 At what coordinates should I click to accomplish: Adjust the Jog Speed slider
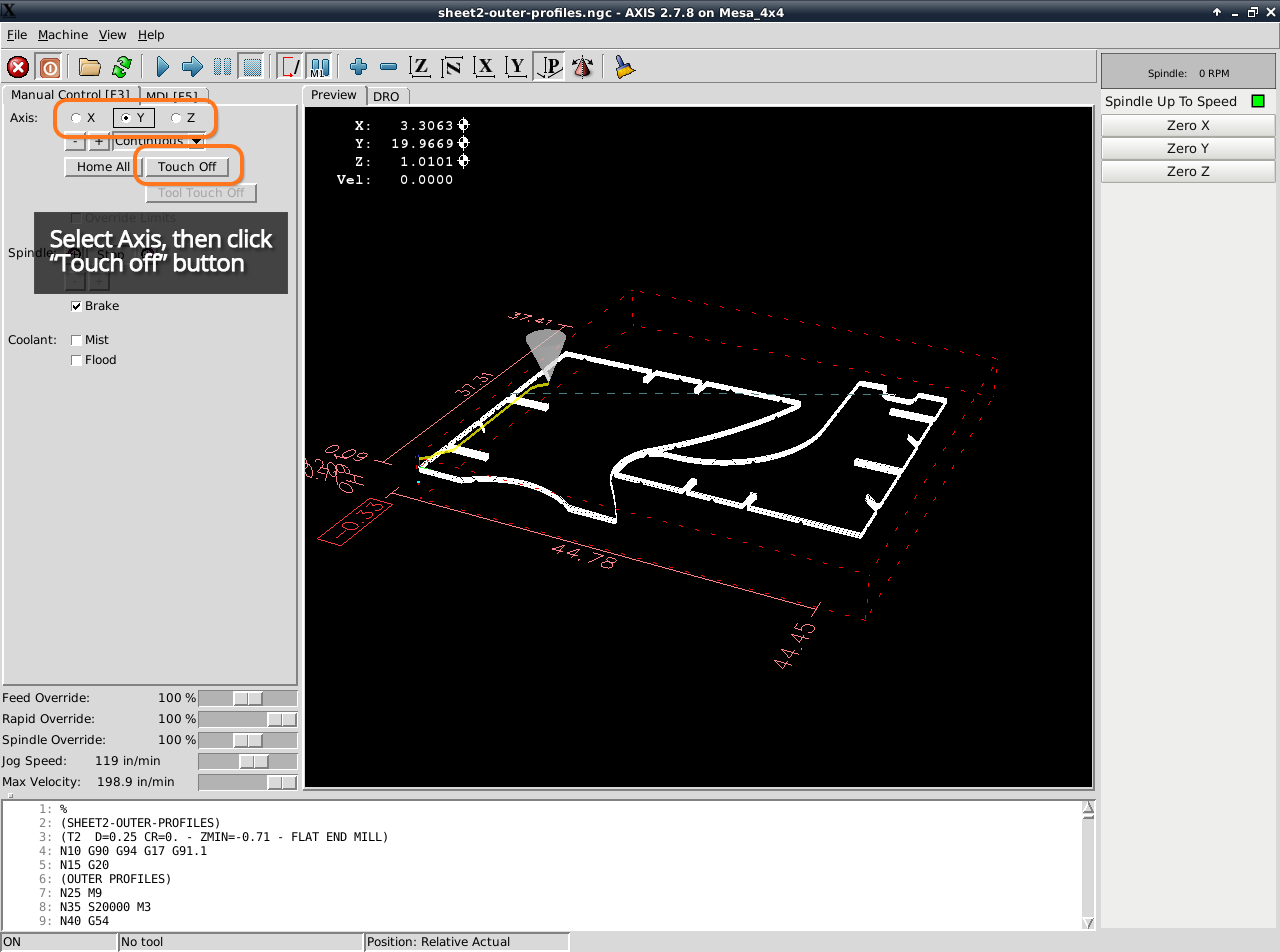point(248,761)
